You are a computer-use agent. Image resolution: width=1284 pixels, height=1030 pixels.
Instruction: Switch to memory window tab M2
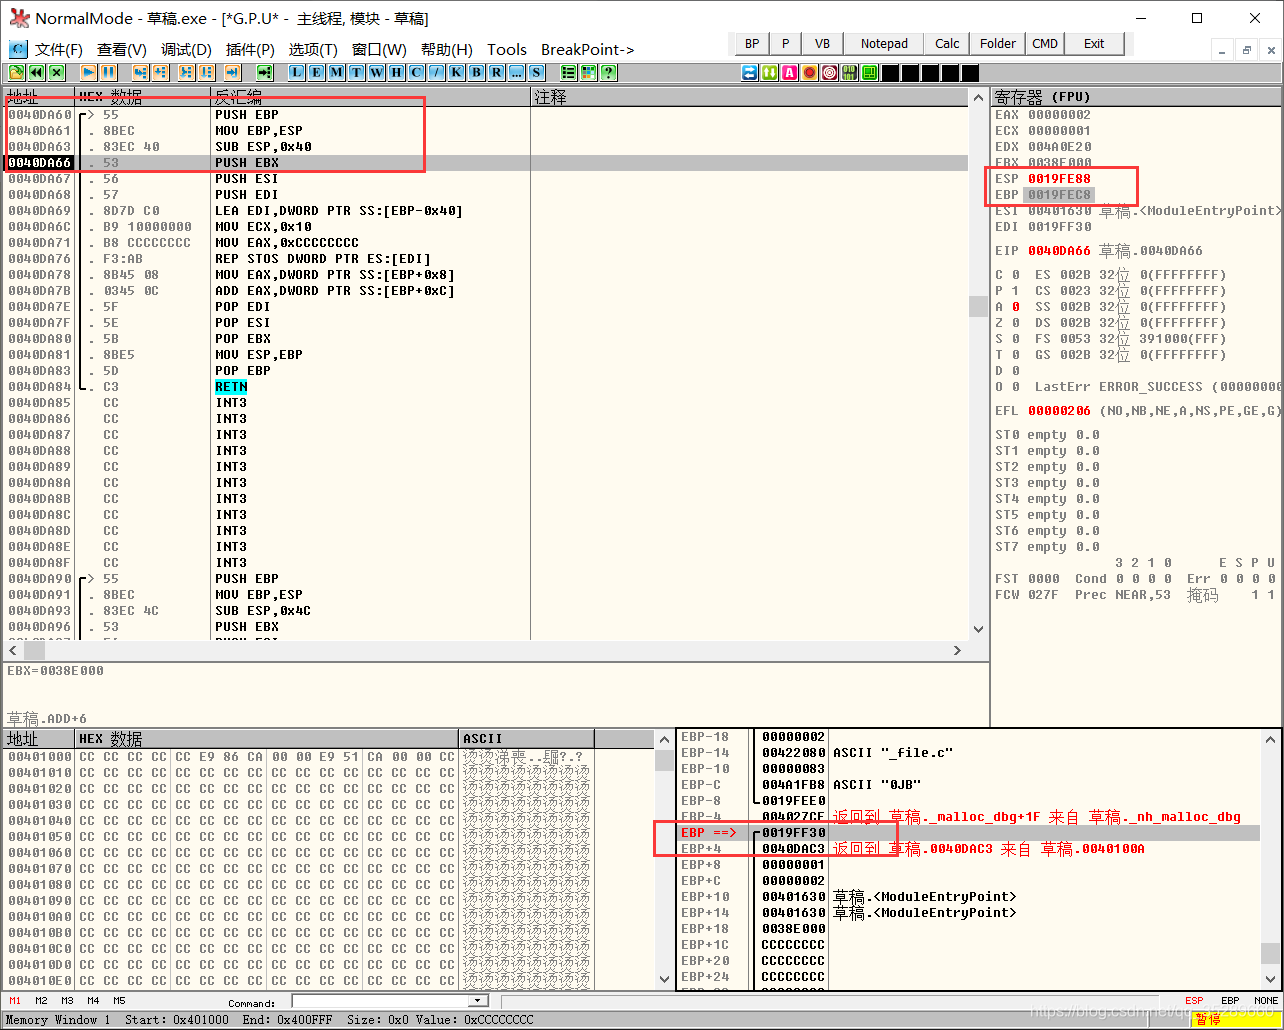(x=41, y=1001)
